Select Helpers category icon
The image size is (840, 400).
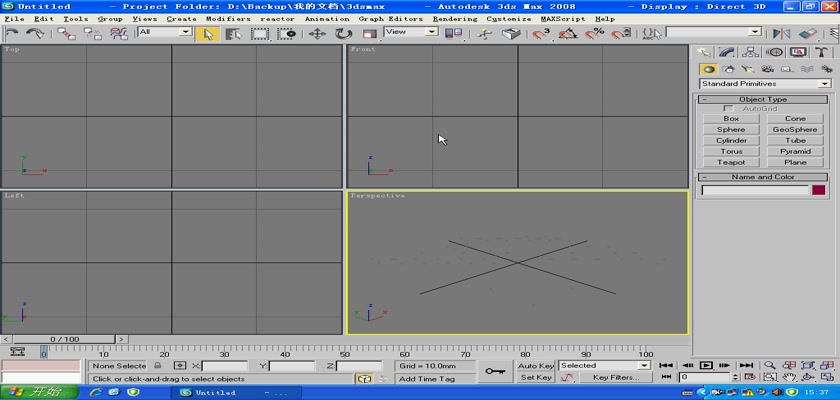click(x=787, y=69)
